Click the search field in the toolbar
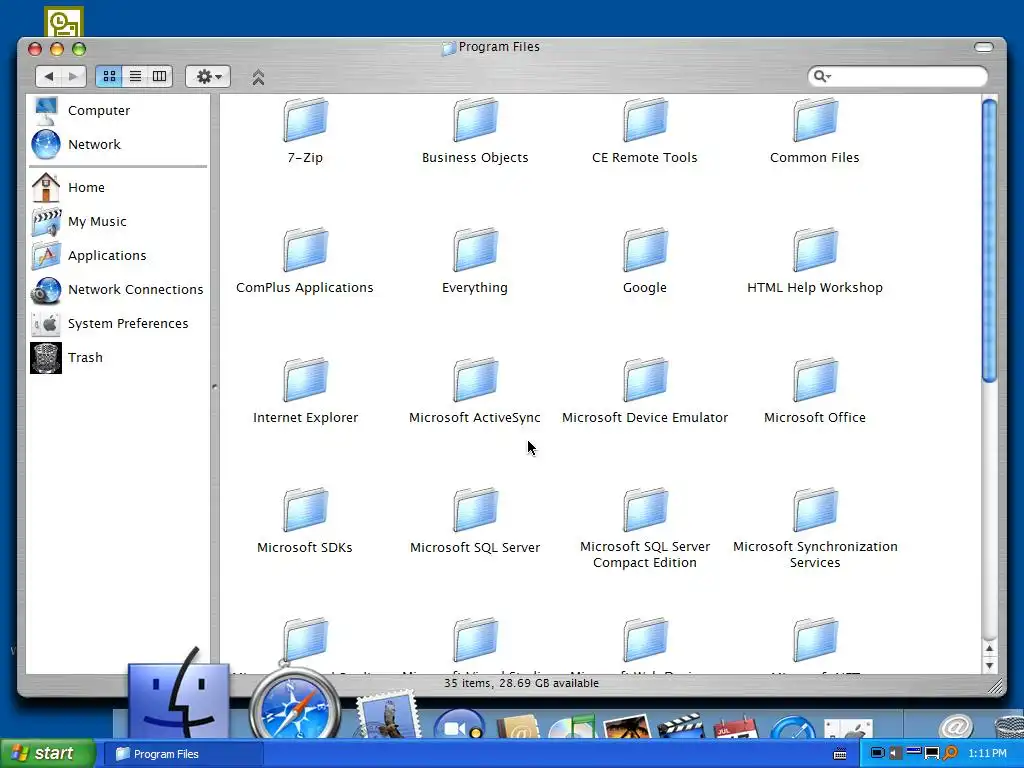 point(897,76)
